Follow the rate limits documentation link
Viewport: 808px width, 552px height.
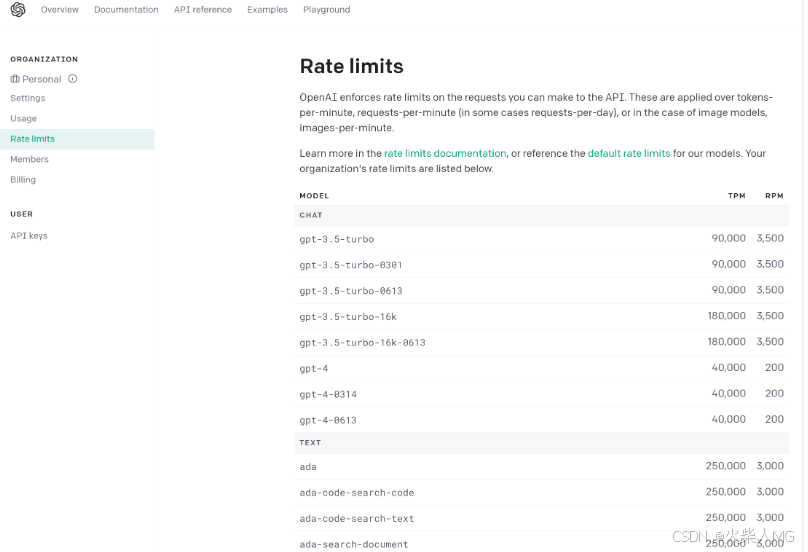pyautogui.click(x=445, y=153)
